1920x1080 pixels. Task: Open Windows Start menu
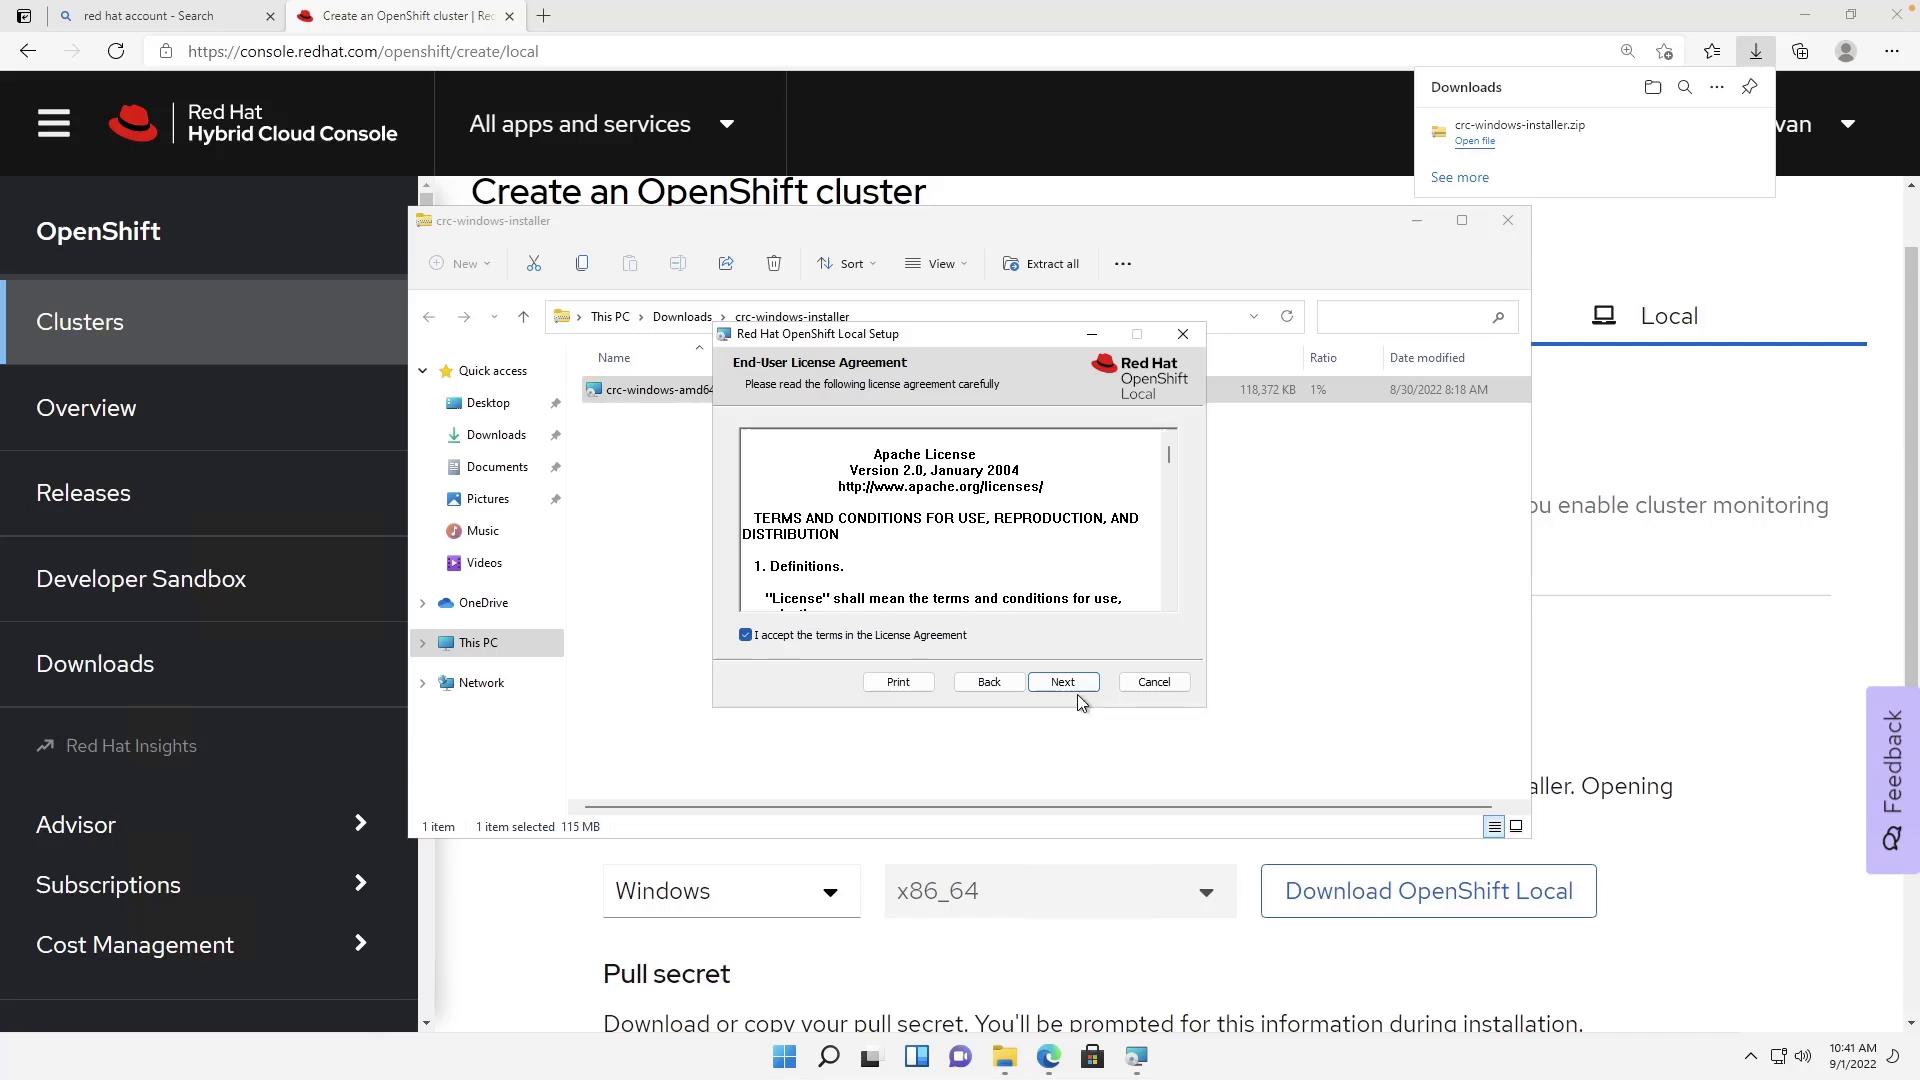click(785, 1057)
